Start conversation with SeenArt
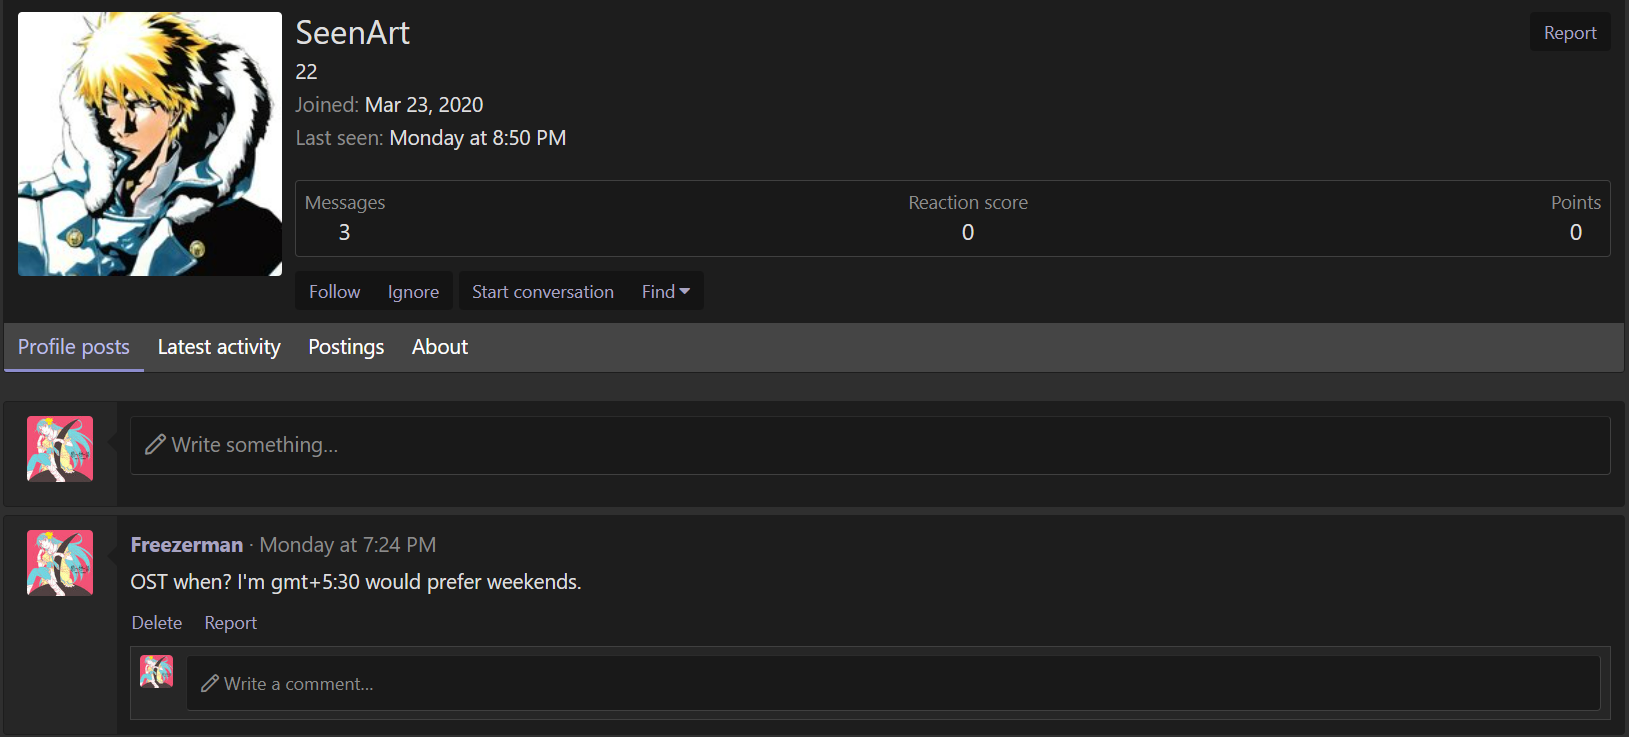Image resolution: width=1629 pixels, height=737 pixels. click(543, 291)
